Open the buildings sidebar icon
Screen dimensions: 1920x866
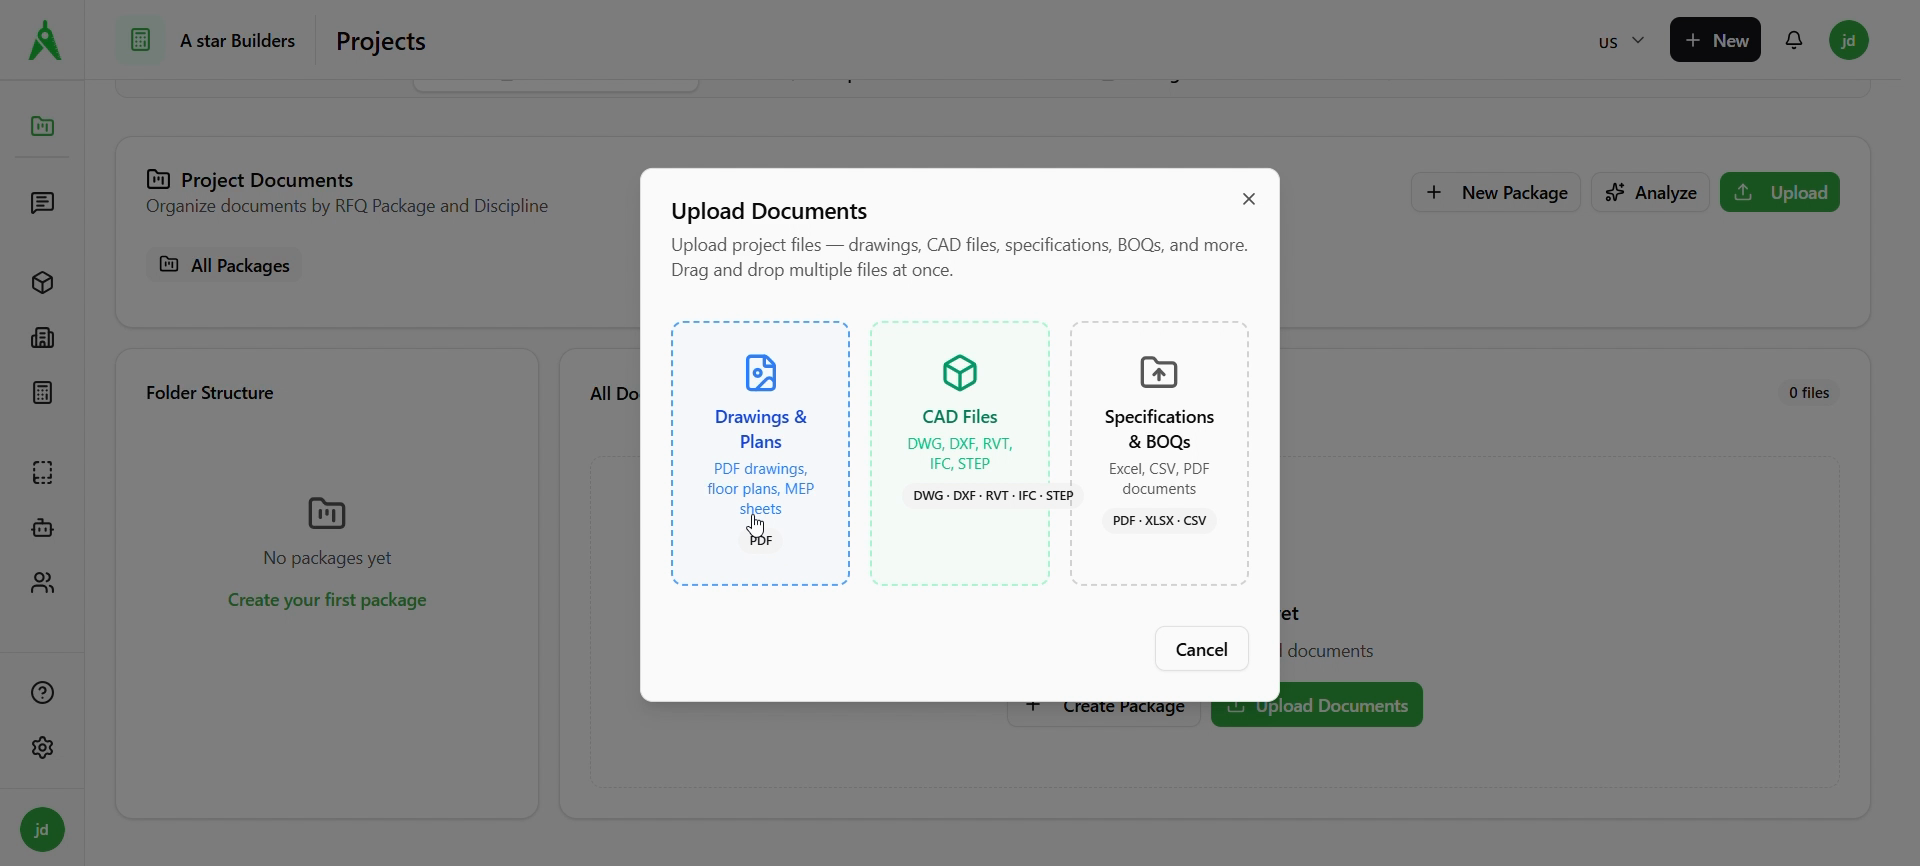click(x=42, y=338)
